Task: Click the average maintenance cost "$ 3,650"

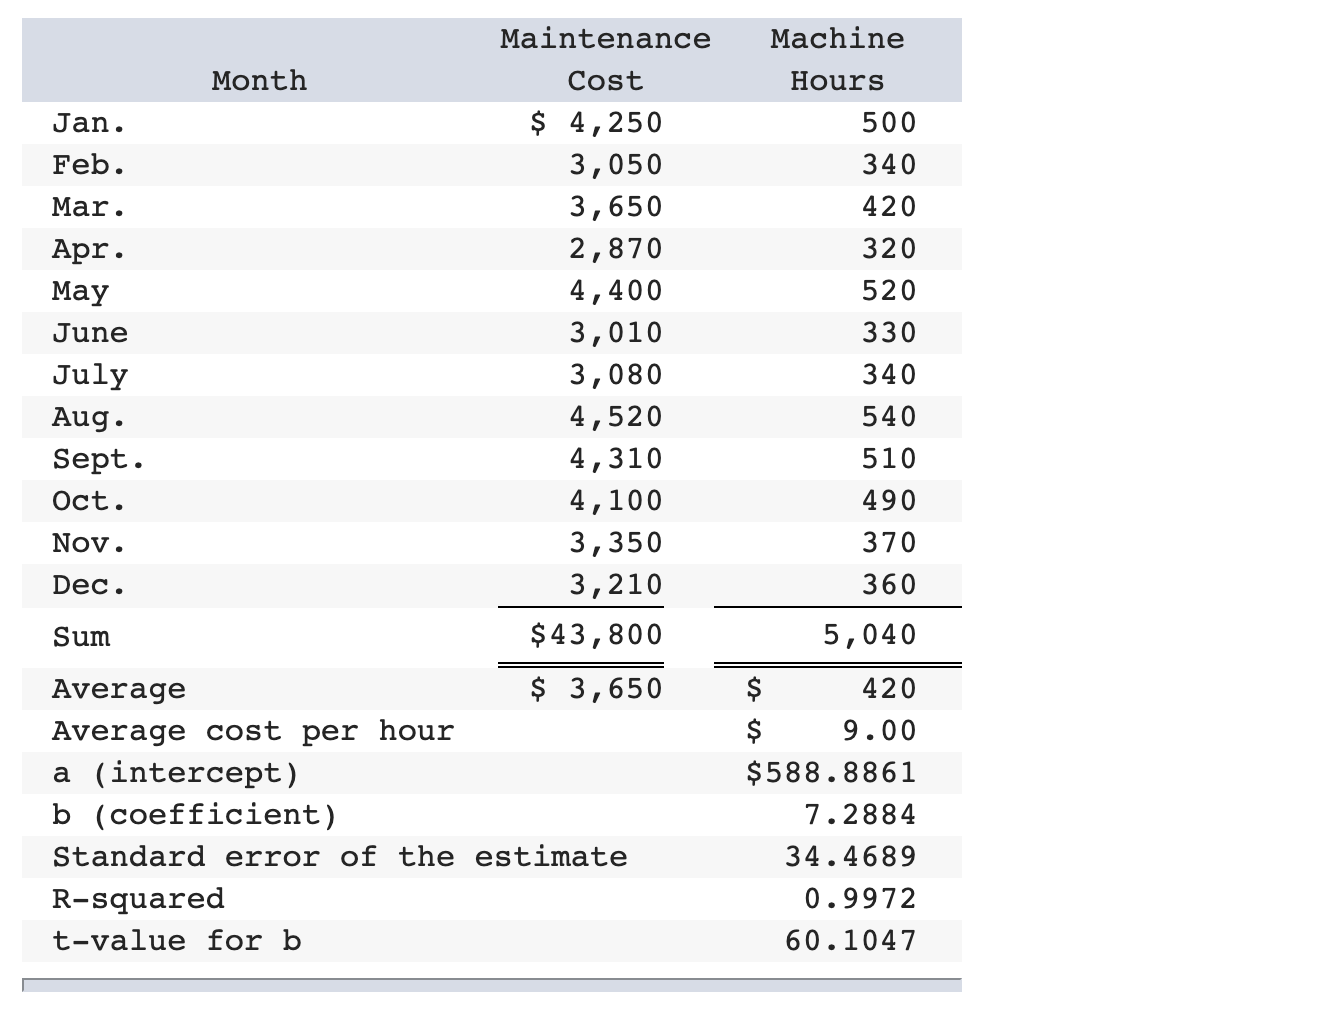Action: click(x=596, y=689)
